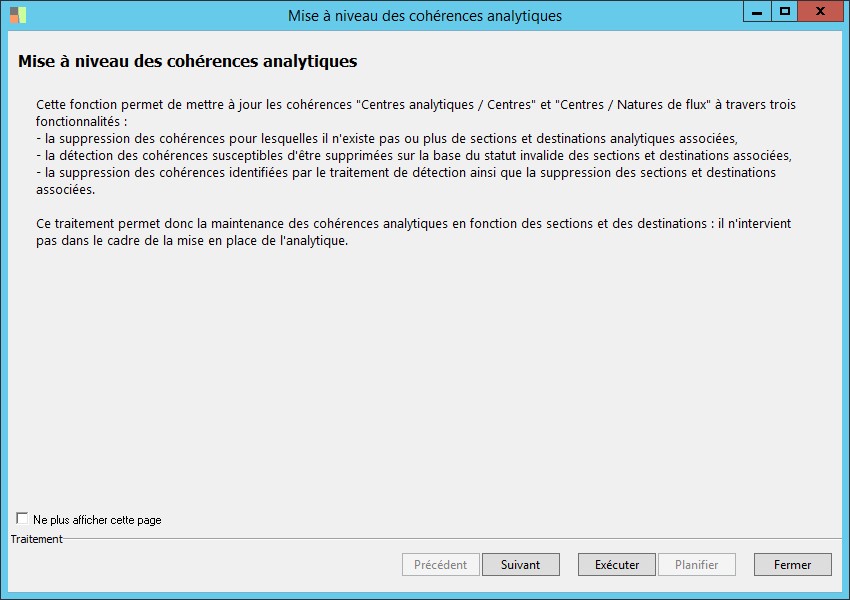
Task: Click the paragraph starting "Ce traitement permet"
Action: point(413,224)
